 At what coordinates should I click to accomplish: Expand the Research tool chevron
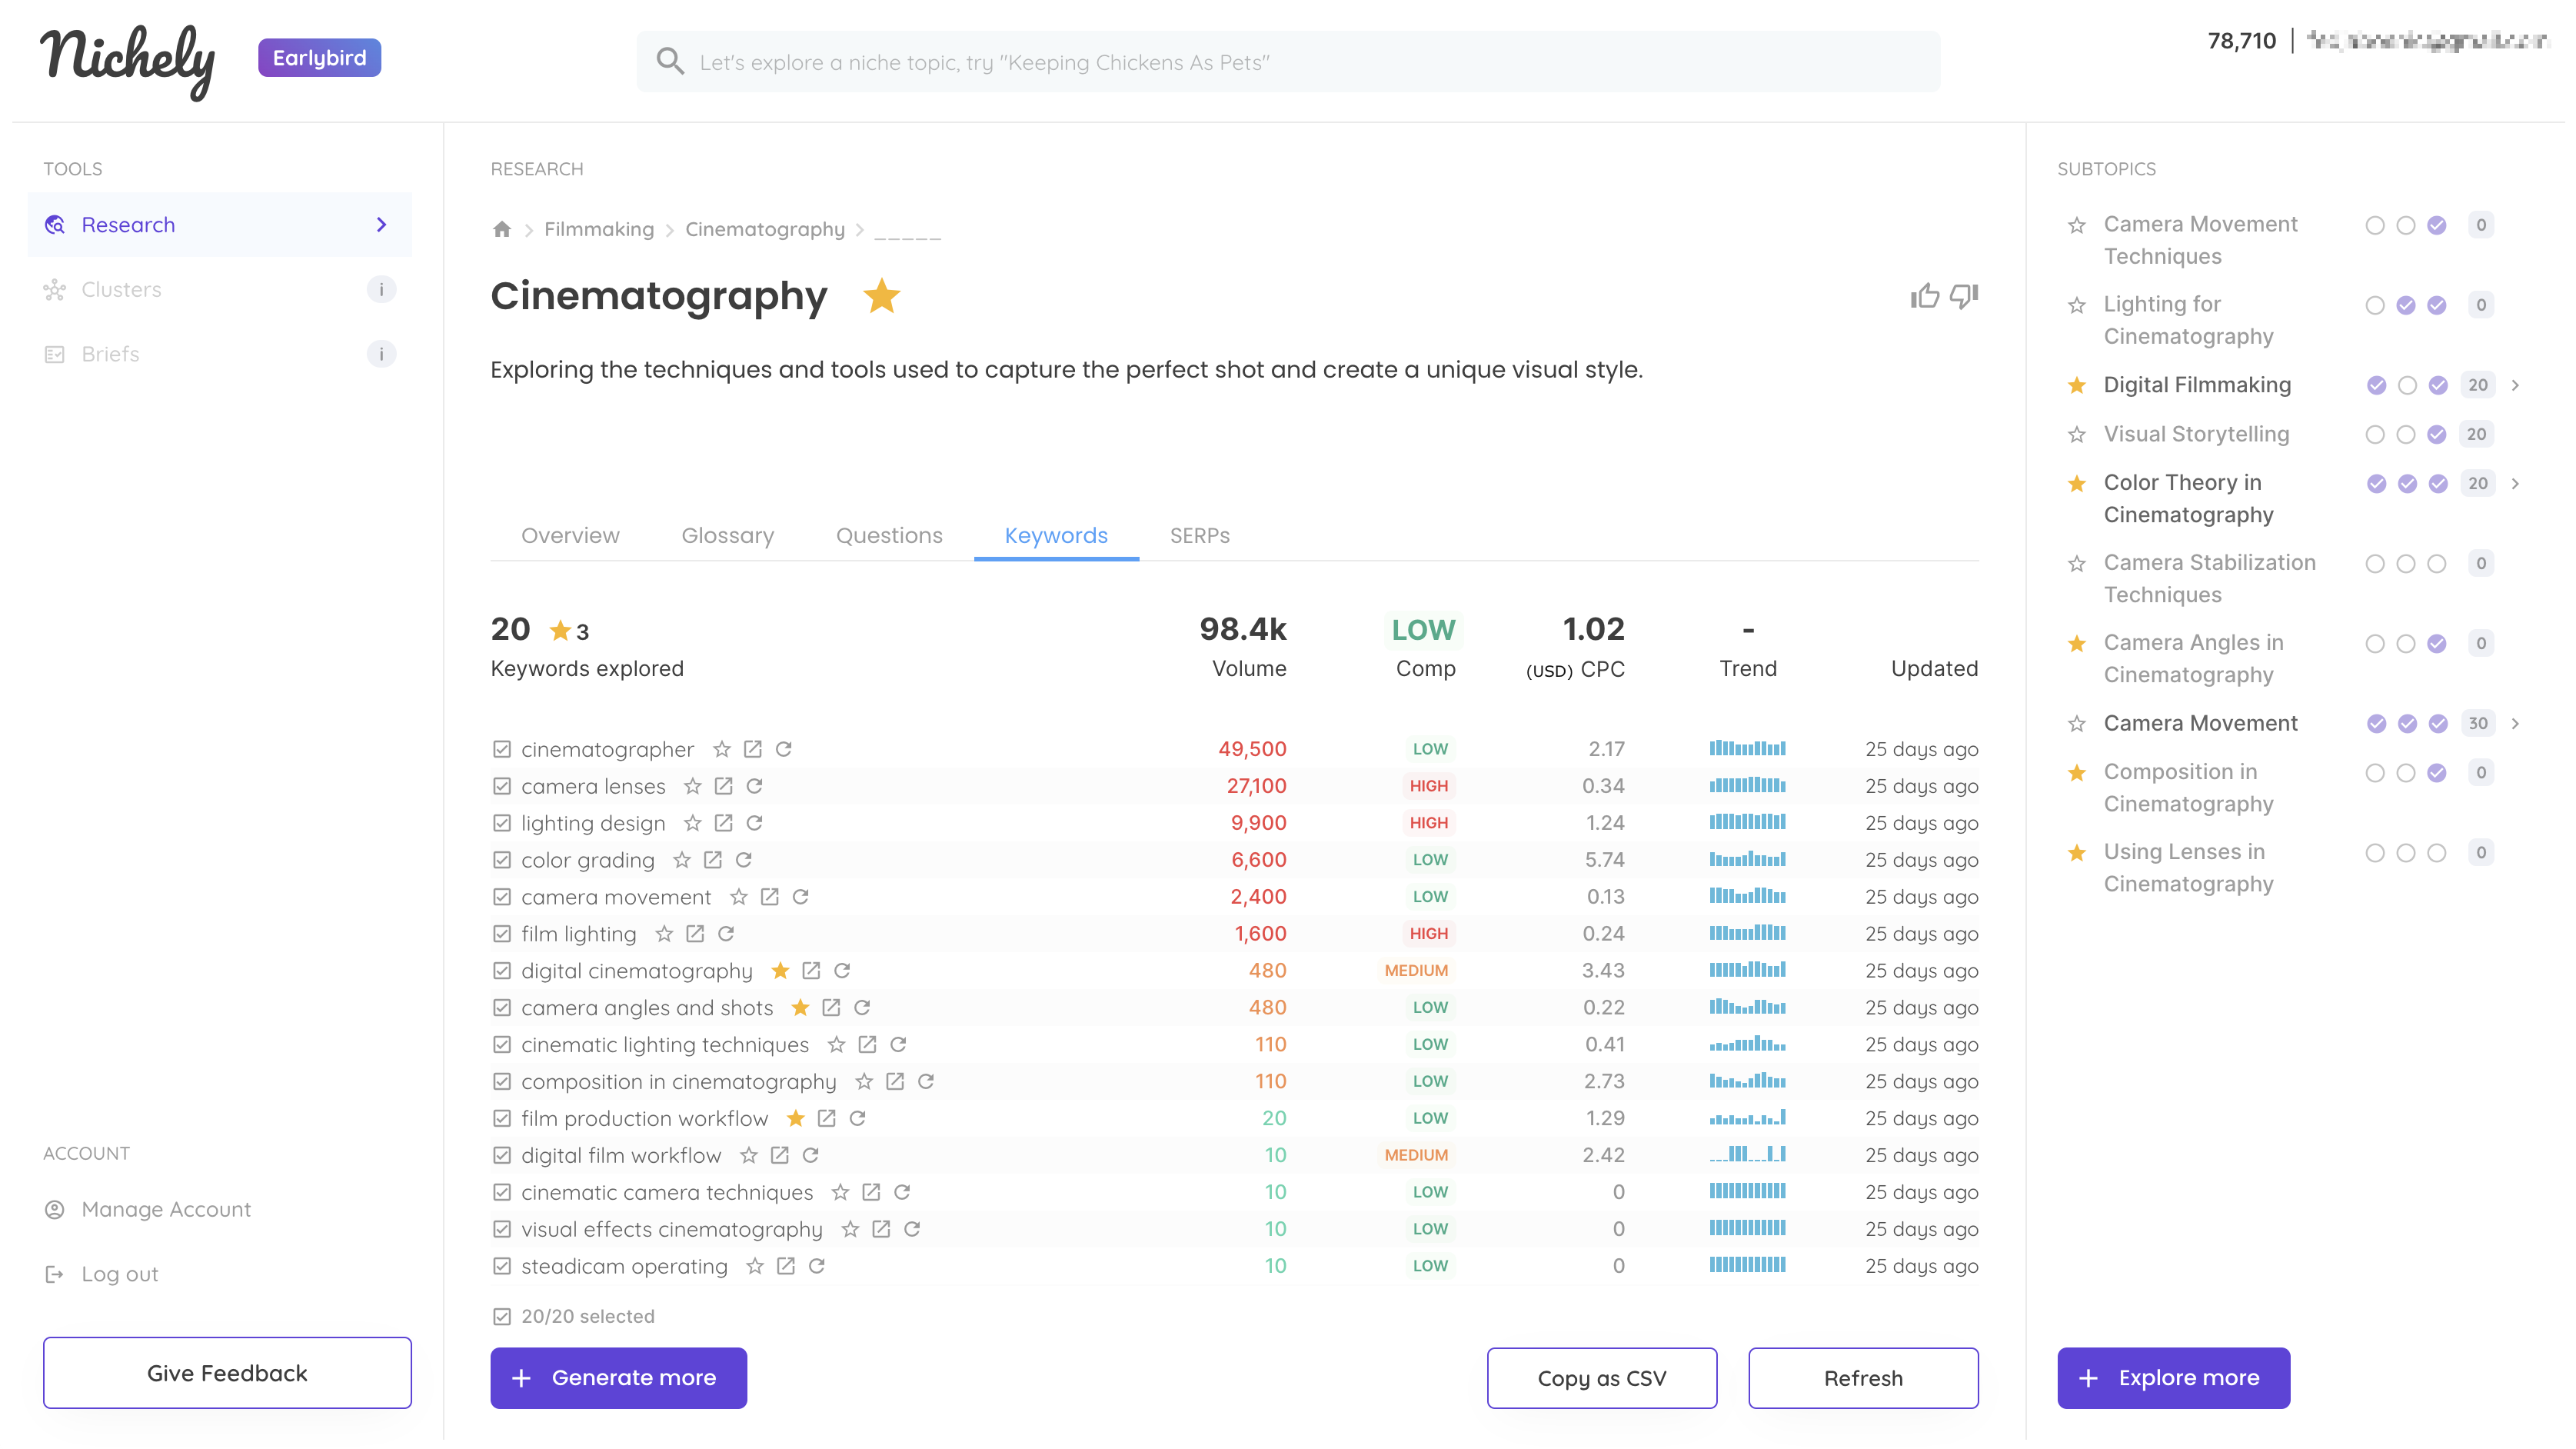click(x=381, y=224)
